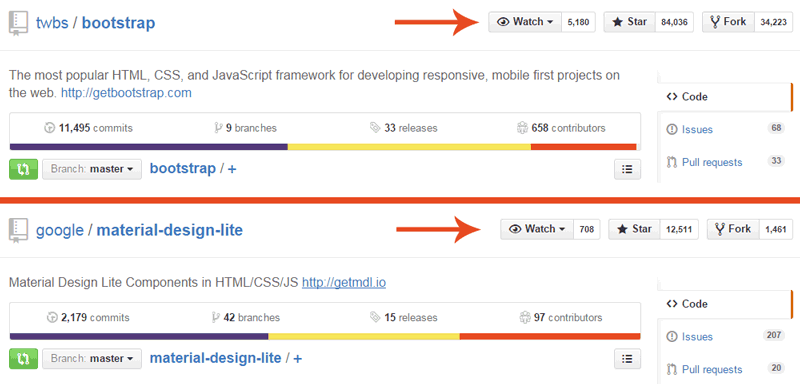Click the tag icon next to 33 releases
800x384 pixels.
(x=376, y=128)
